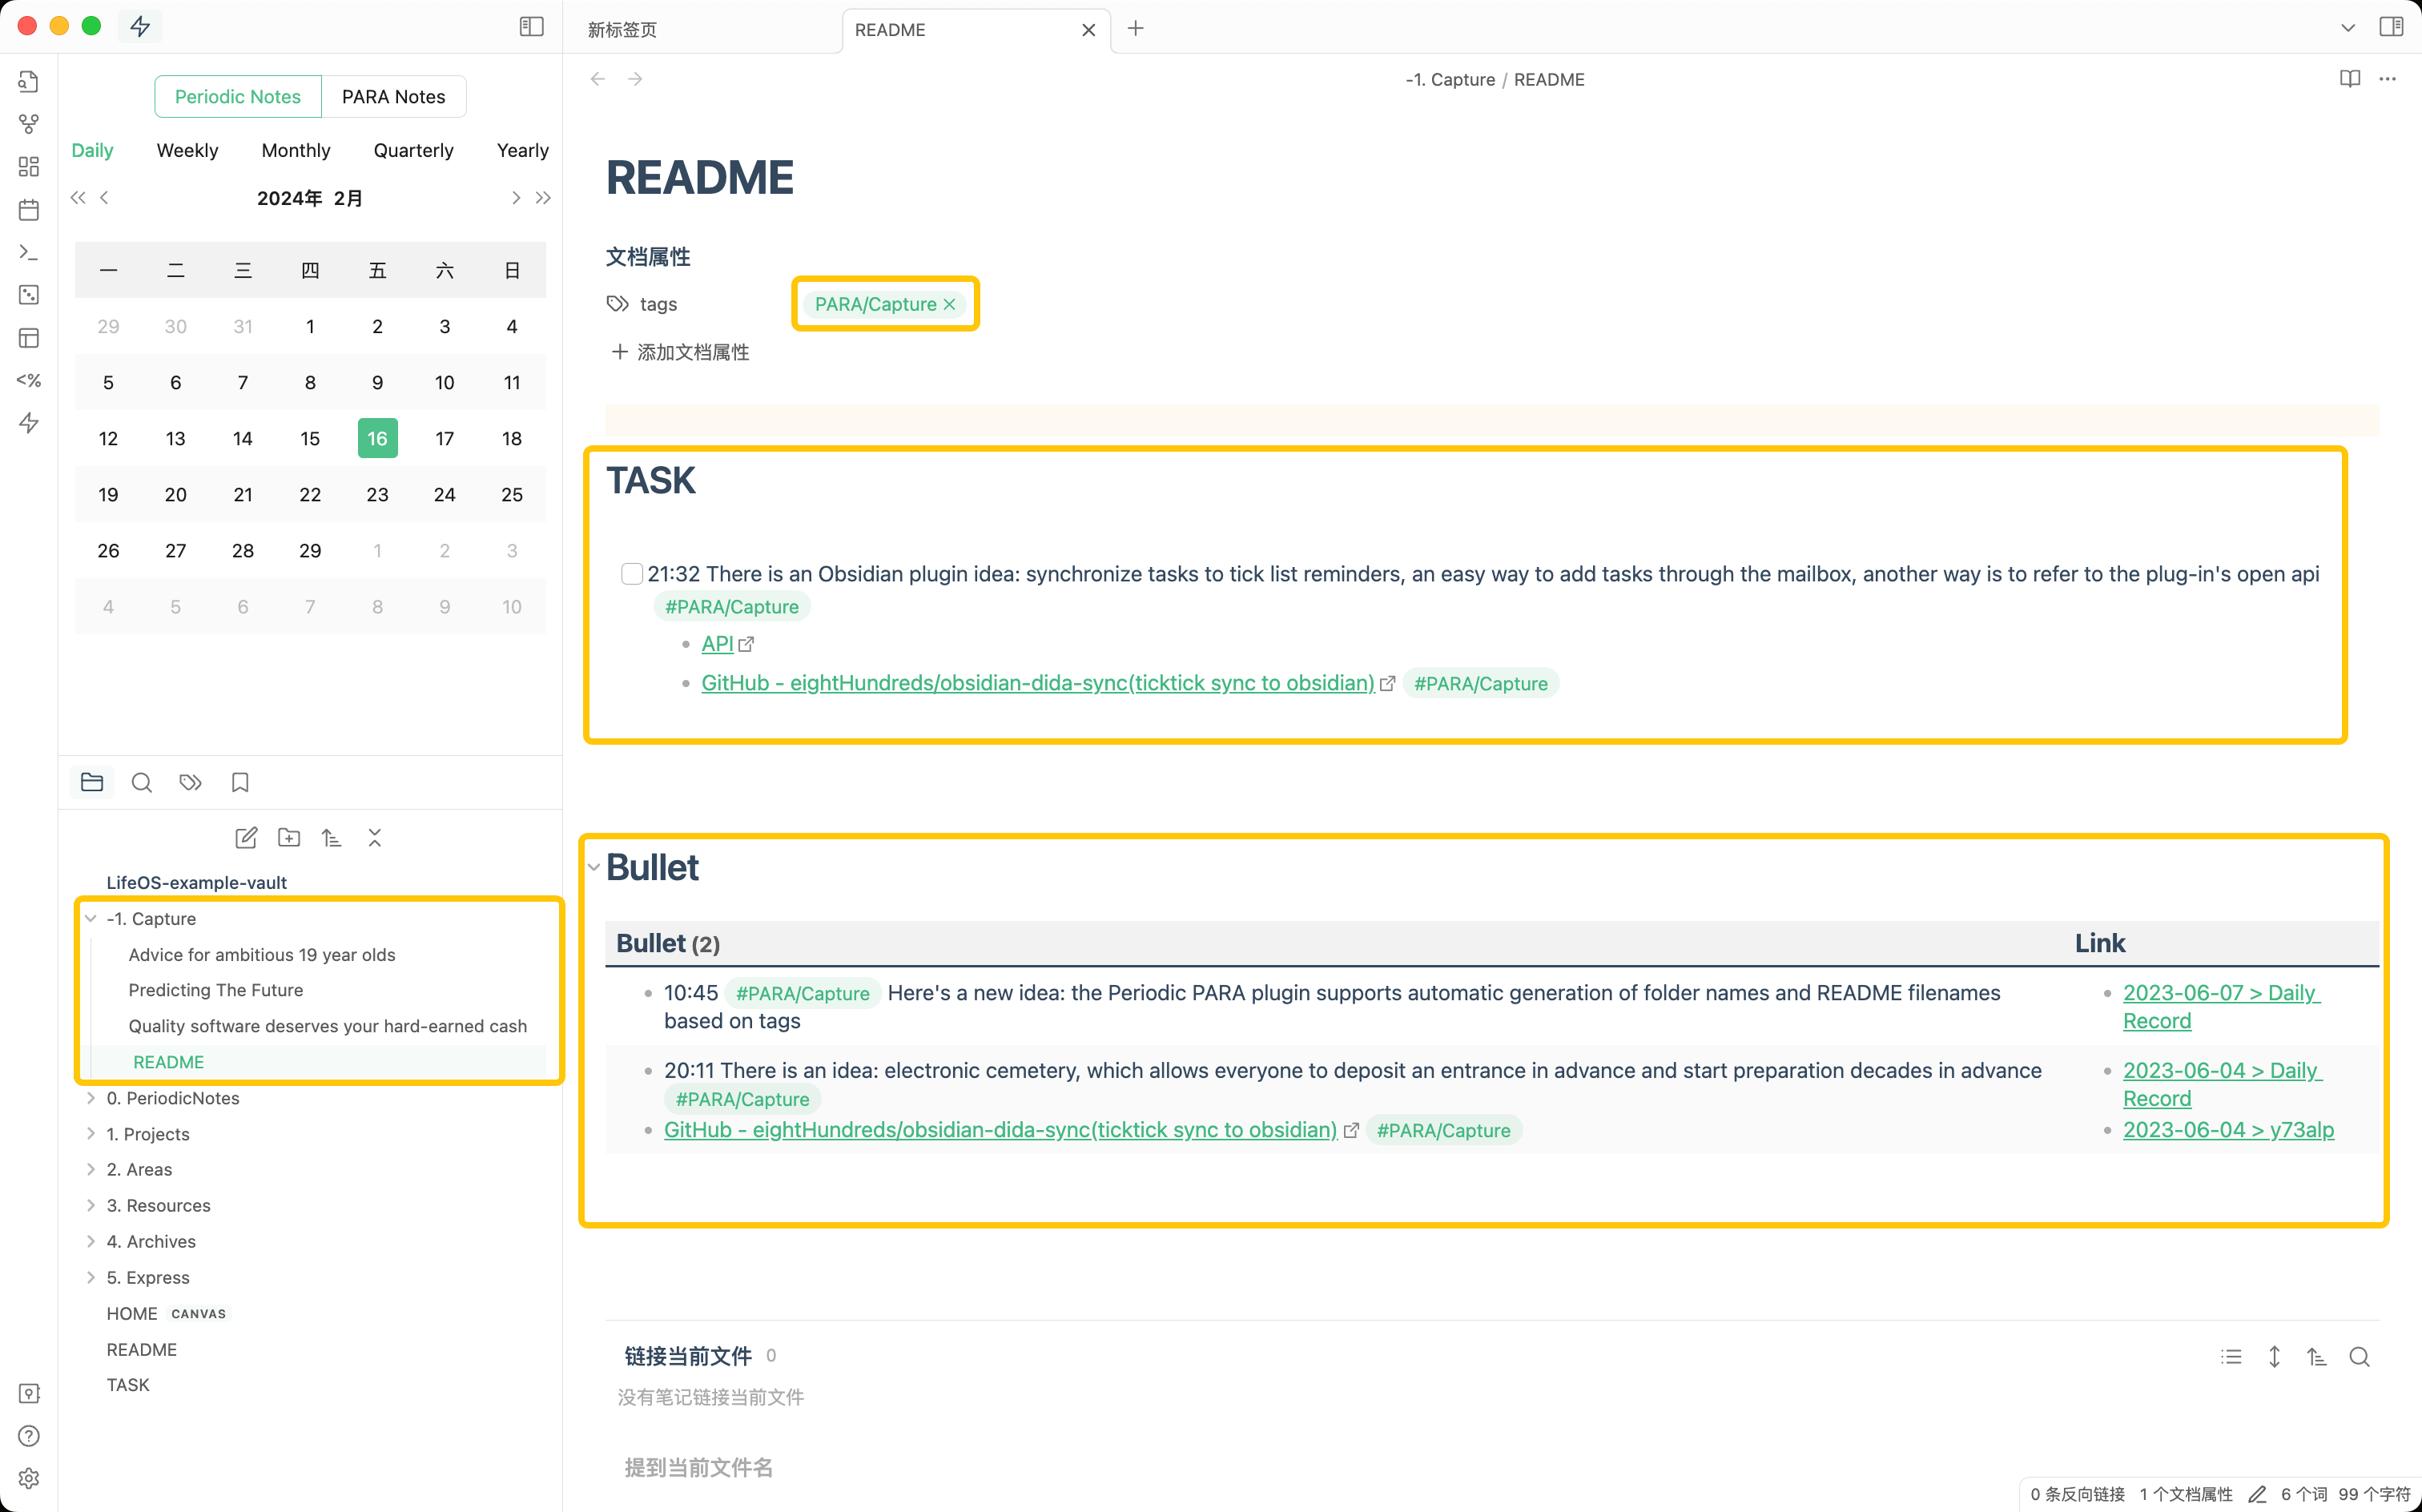Open the canvas icon in ribbon

29,167
